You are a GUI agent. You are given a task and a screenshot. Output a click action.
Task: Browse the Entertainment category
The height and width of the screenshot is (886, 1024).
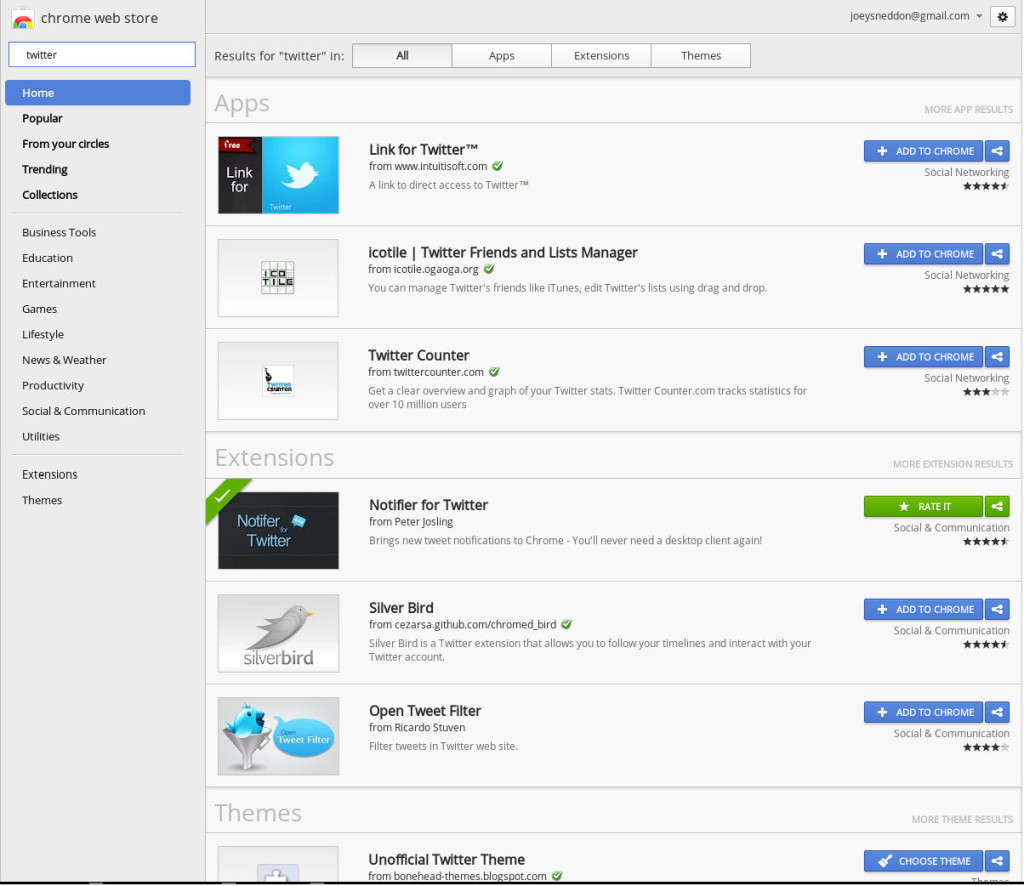pyautogui.click(x=59, y=283)
